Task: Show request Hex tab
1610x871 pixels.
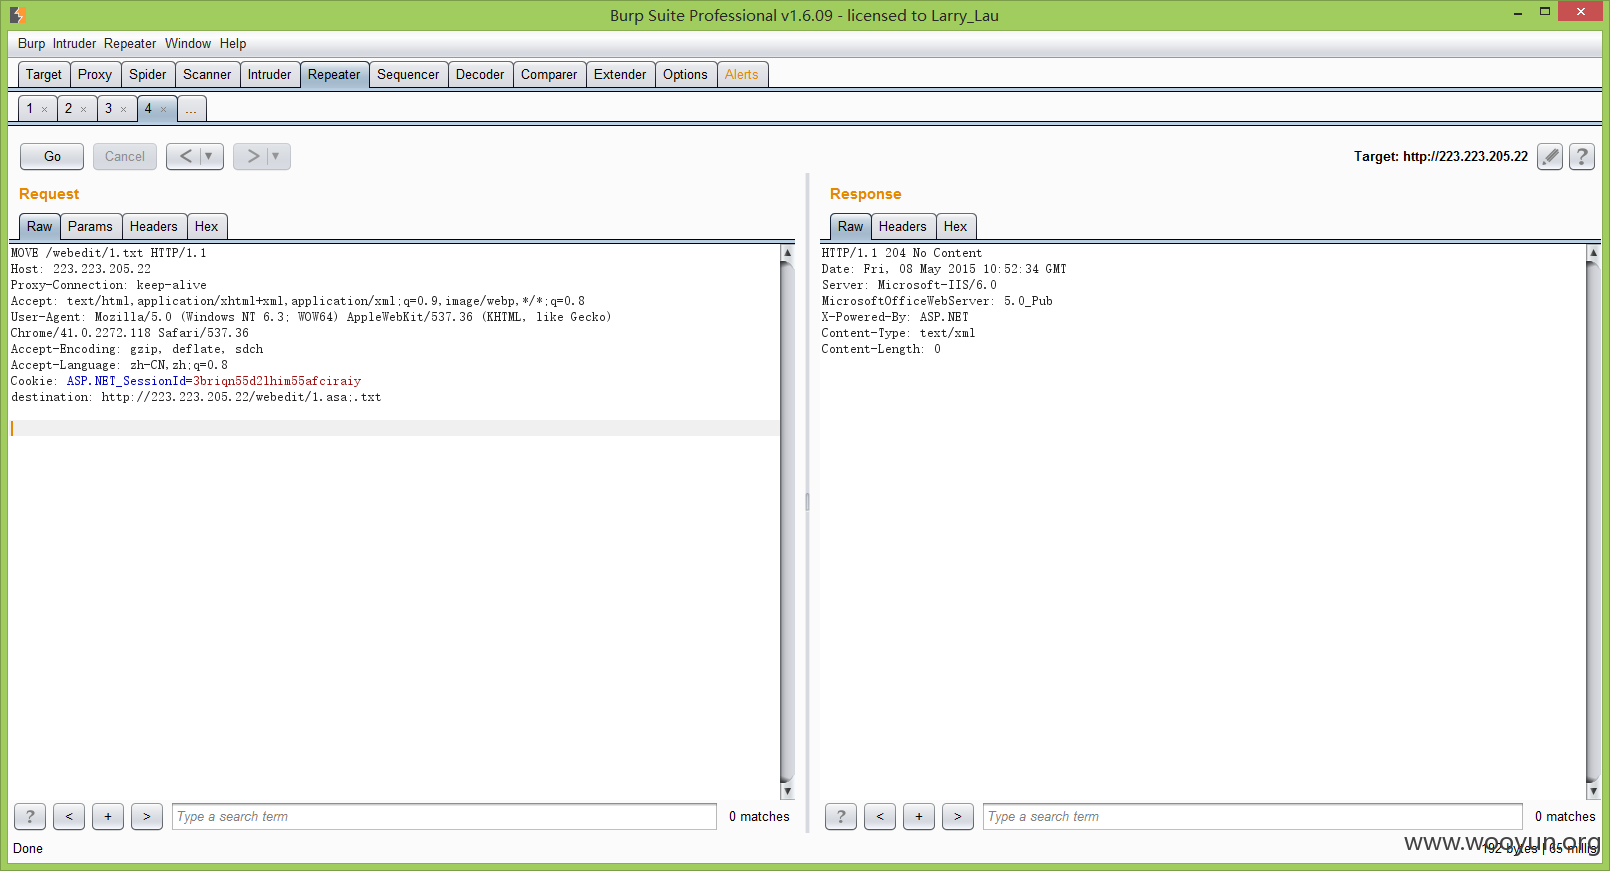Action: pos(207,227)
